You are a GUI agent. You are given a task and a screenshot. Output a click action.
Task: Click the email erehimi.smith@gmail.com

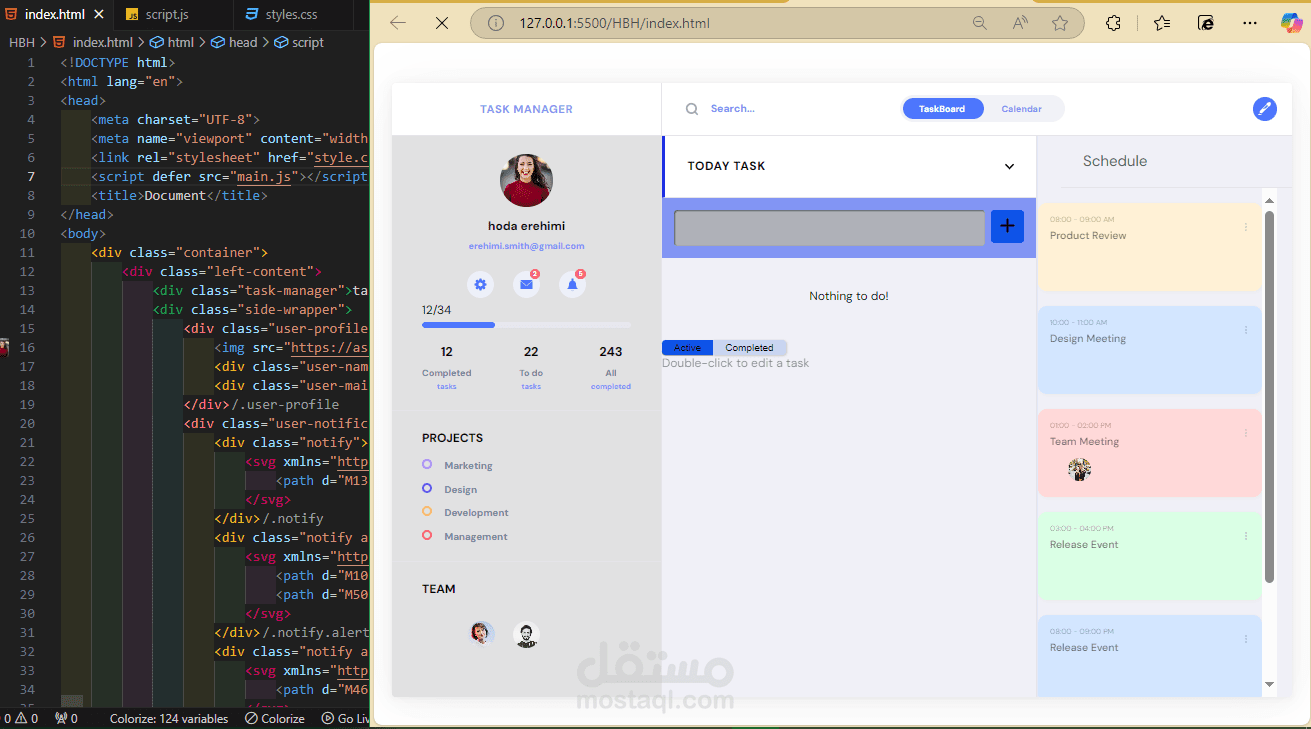coord(526,246)
